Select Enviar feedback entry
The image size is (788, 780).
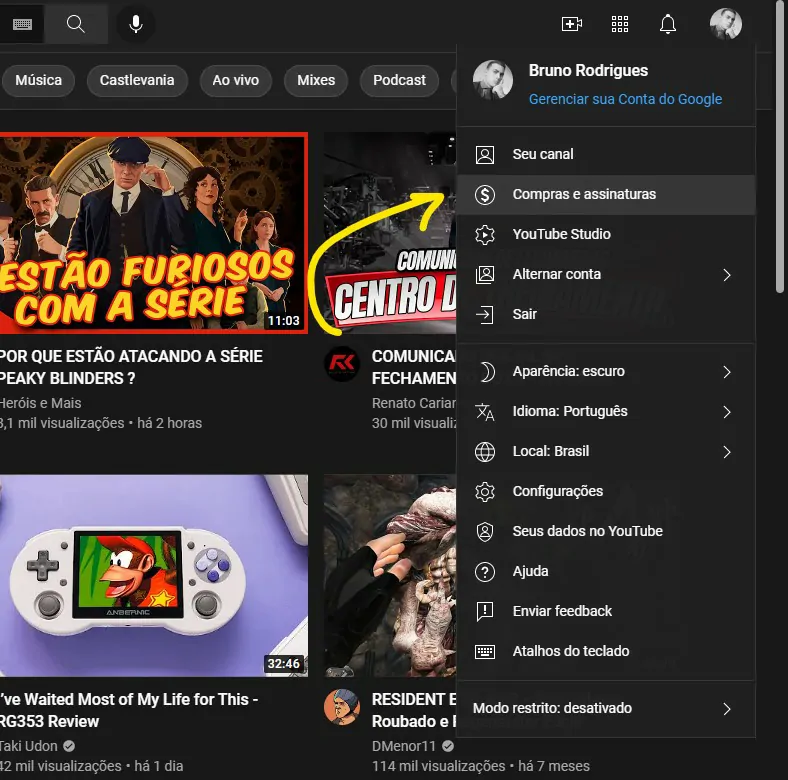click(x=606, y=612)
